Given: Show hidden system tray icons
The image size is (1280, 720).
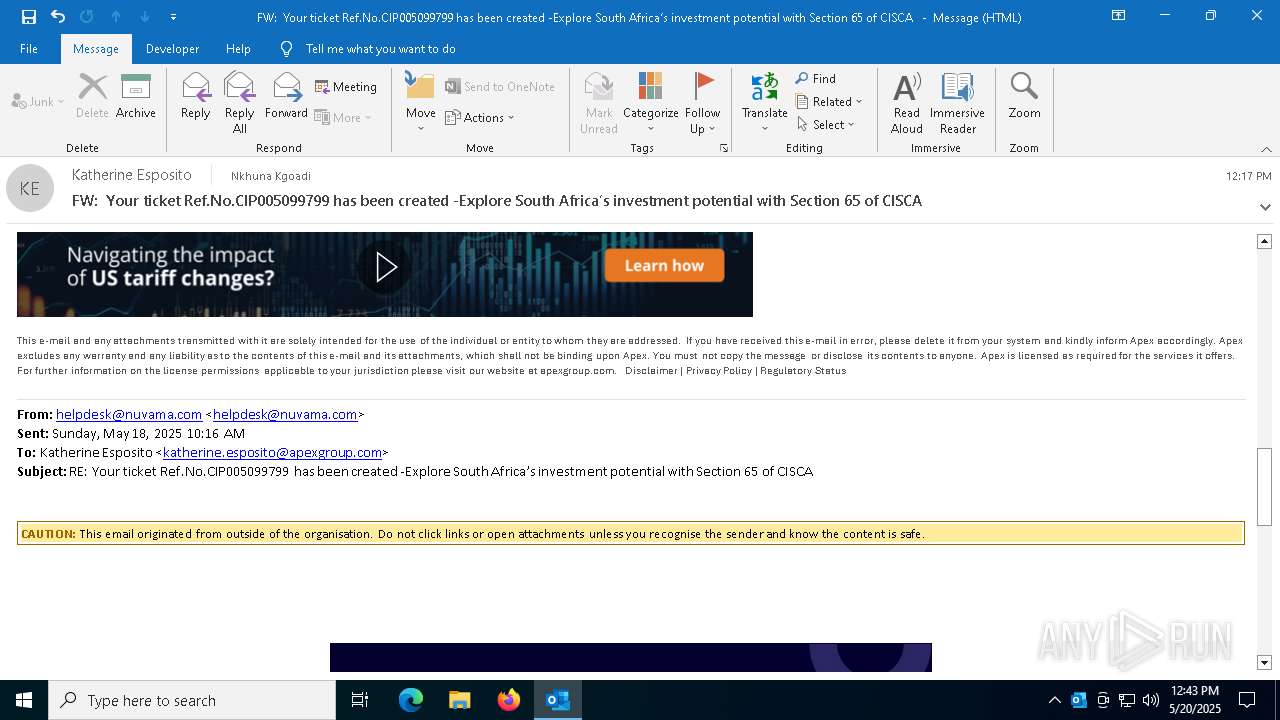Looking at the screenshot, I should point(1054,700).
